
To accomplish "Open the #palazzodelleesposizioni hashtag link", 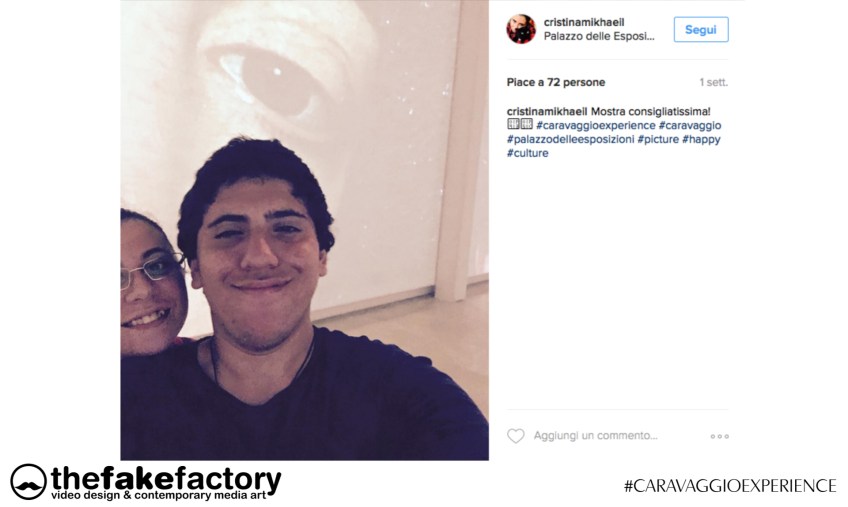I will [571, 139].
